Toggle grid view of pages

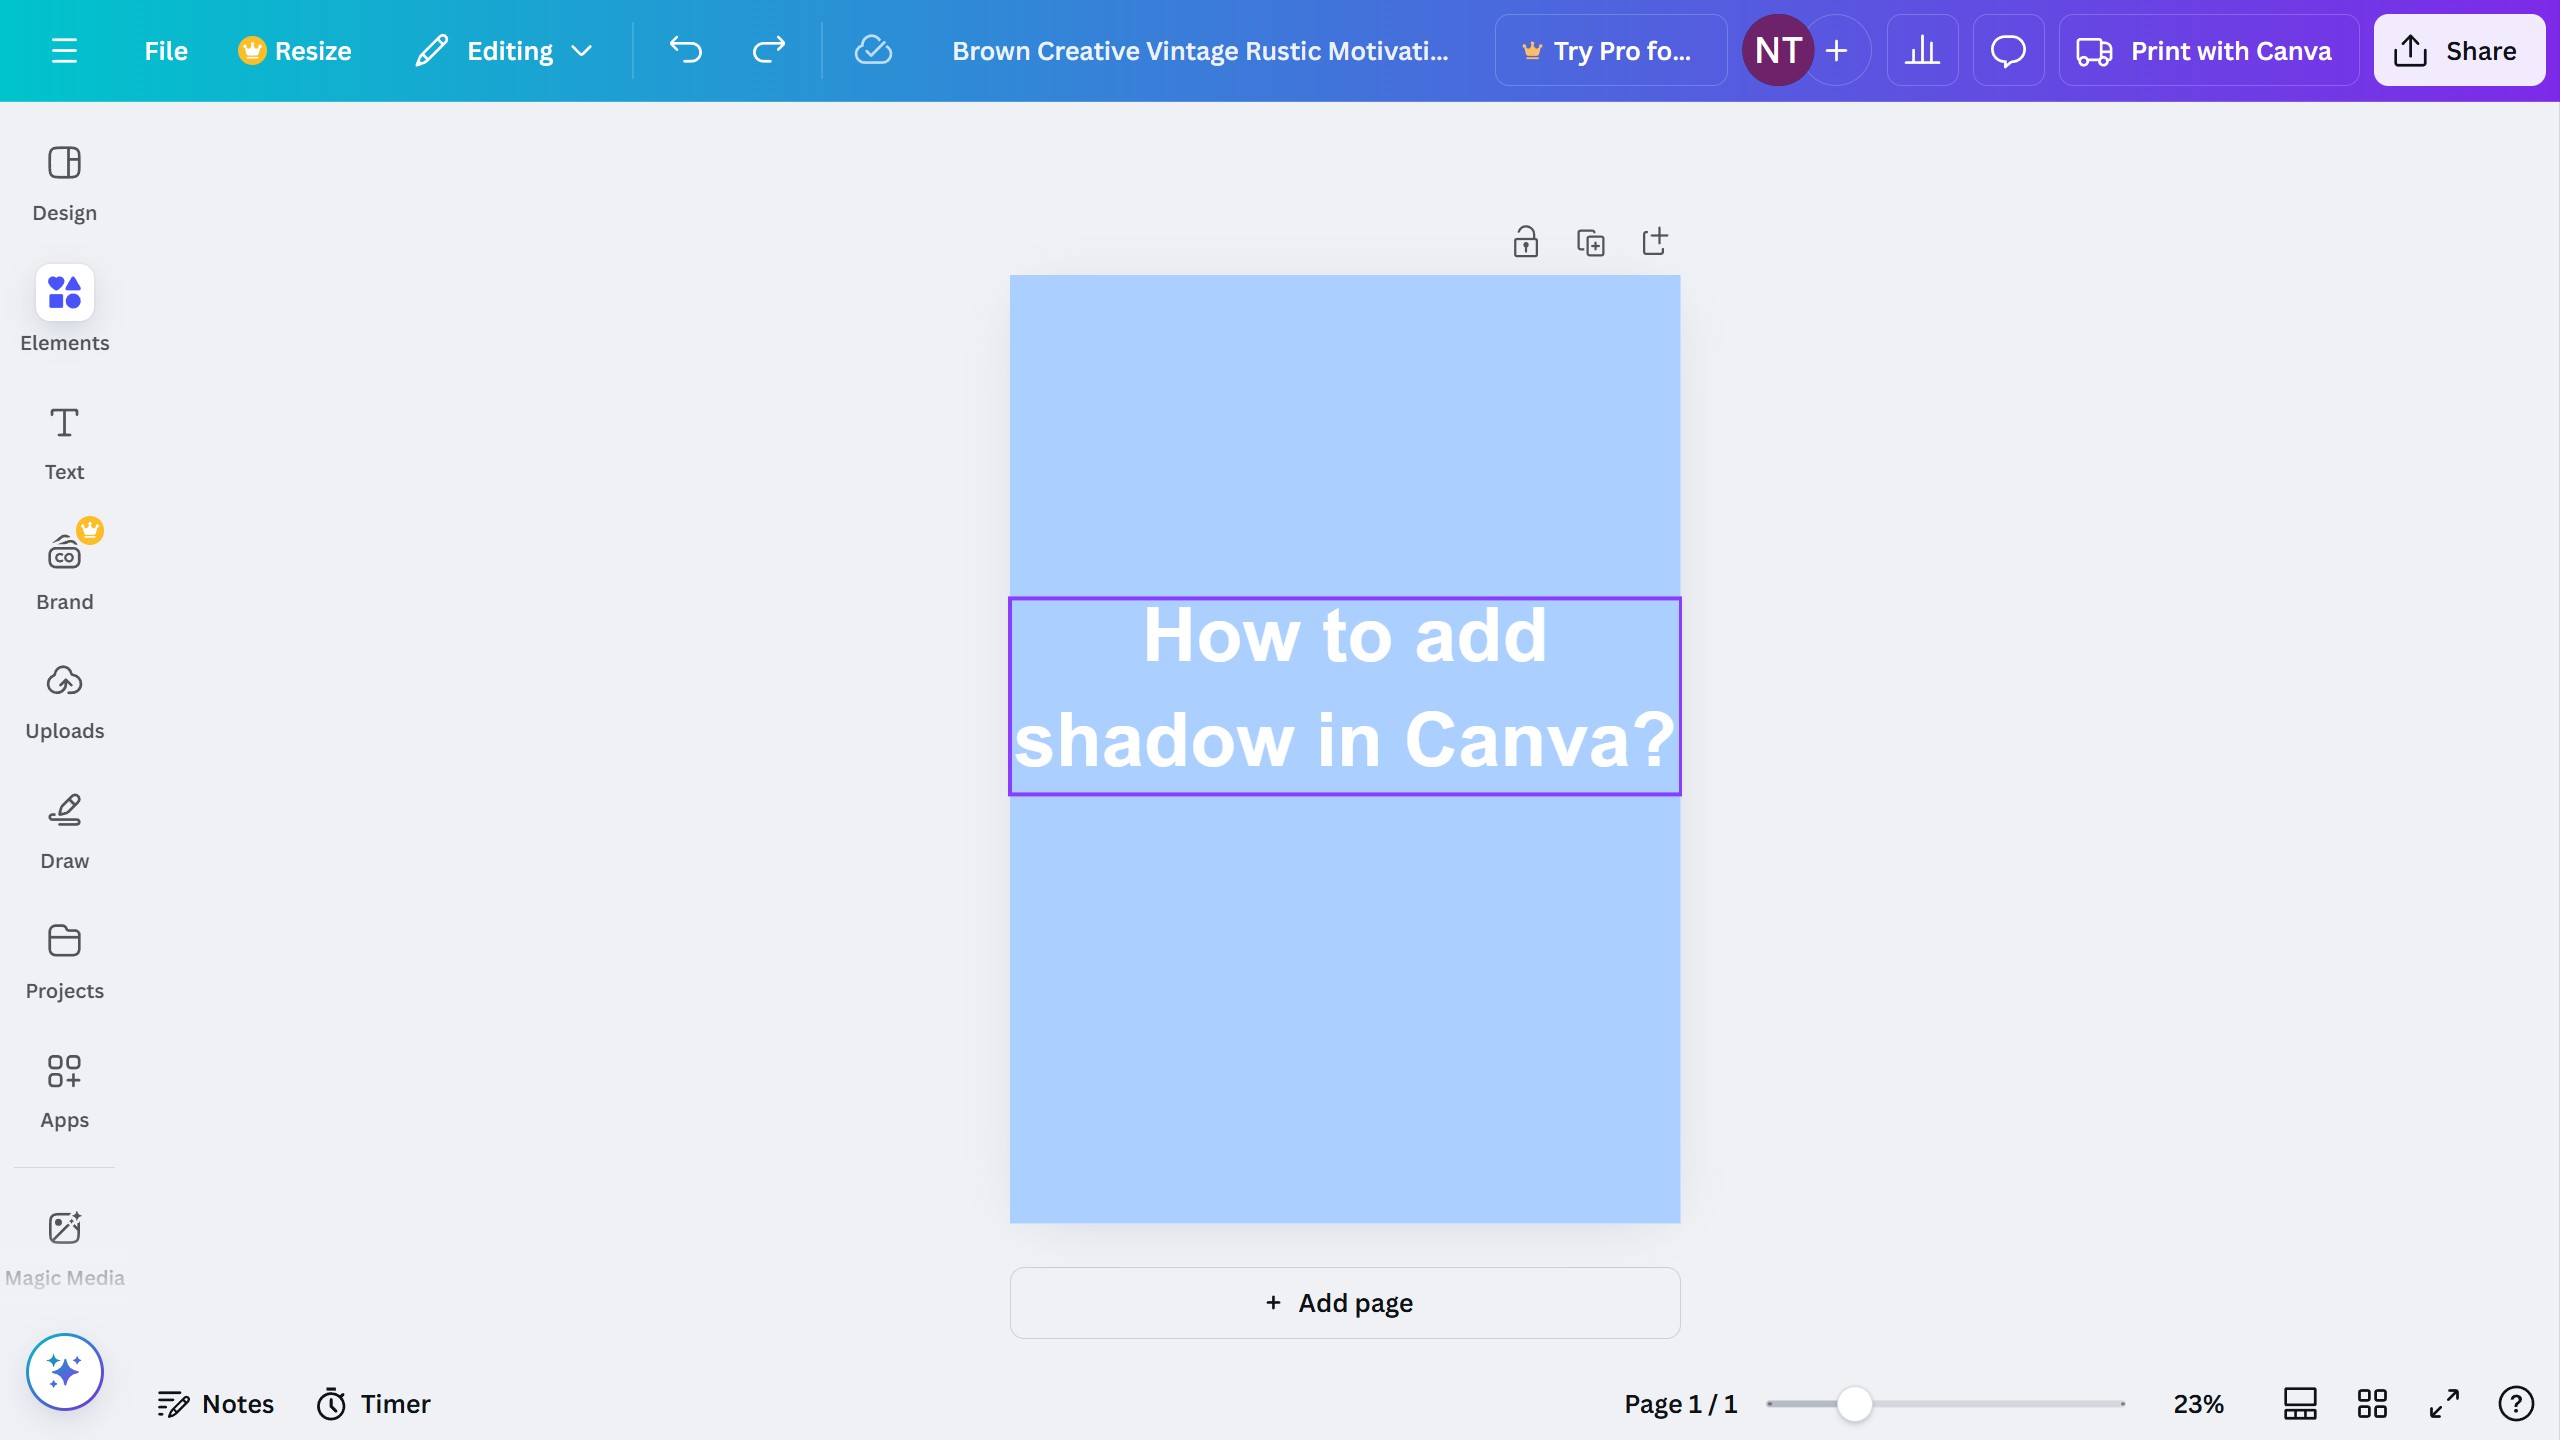click(2372, 1403)
